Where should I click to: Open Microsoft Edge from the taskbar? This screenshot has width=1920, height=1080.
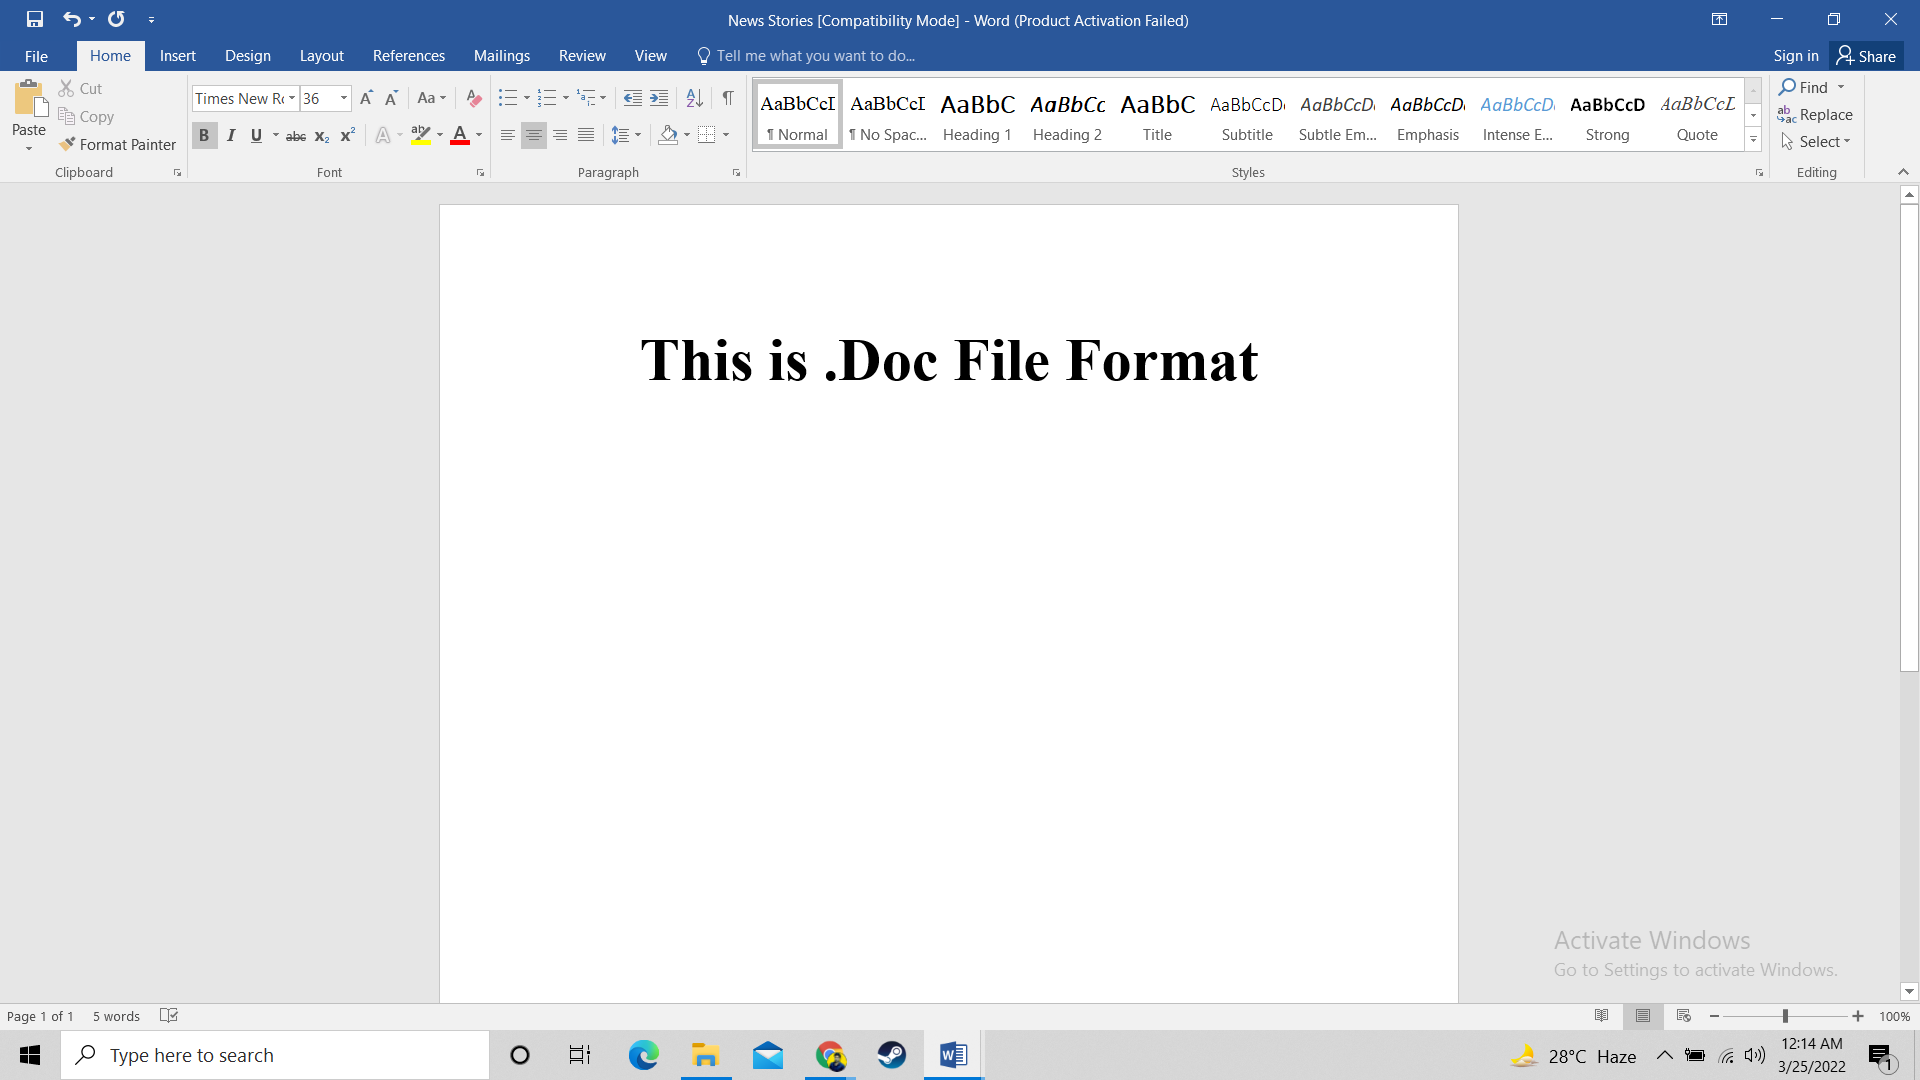[x=643, y=1055]
